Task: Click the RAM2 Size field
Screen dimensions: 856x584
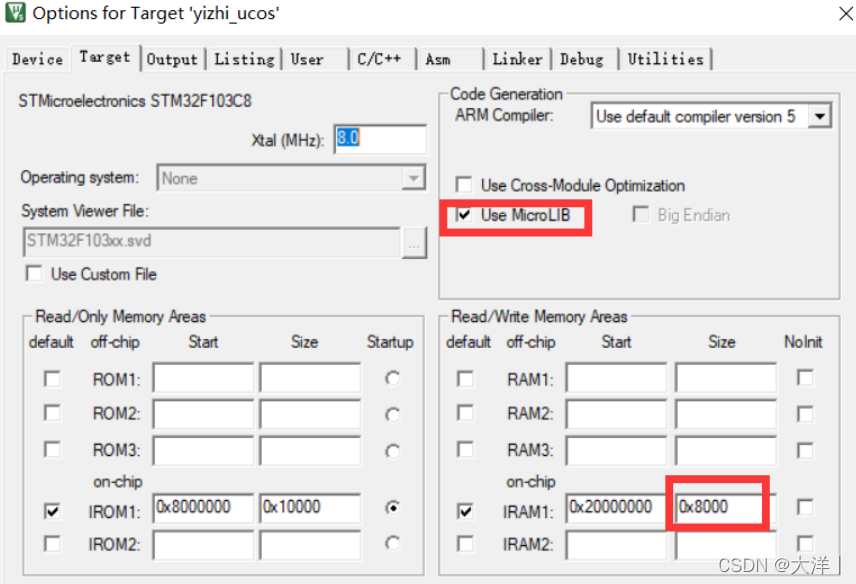Action: click(726, 414)
